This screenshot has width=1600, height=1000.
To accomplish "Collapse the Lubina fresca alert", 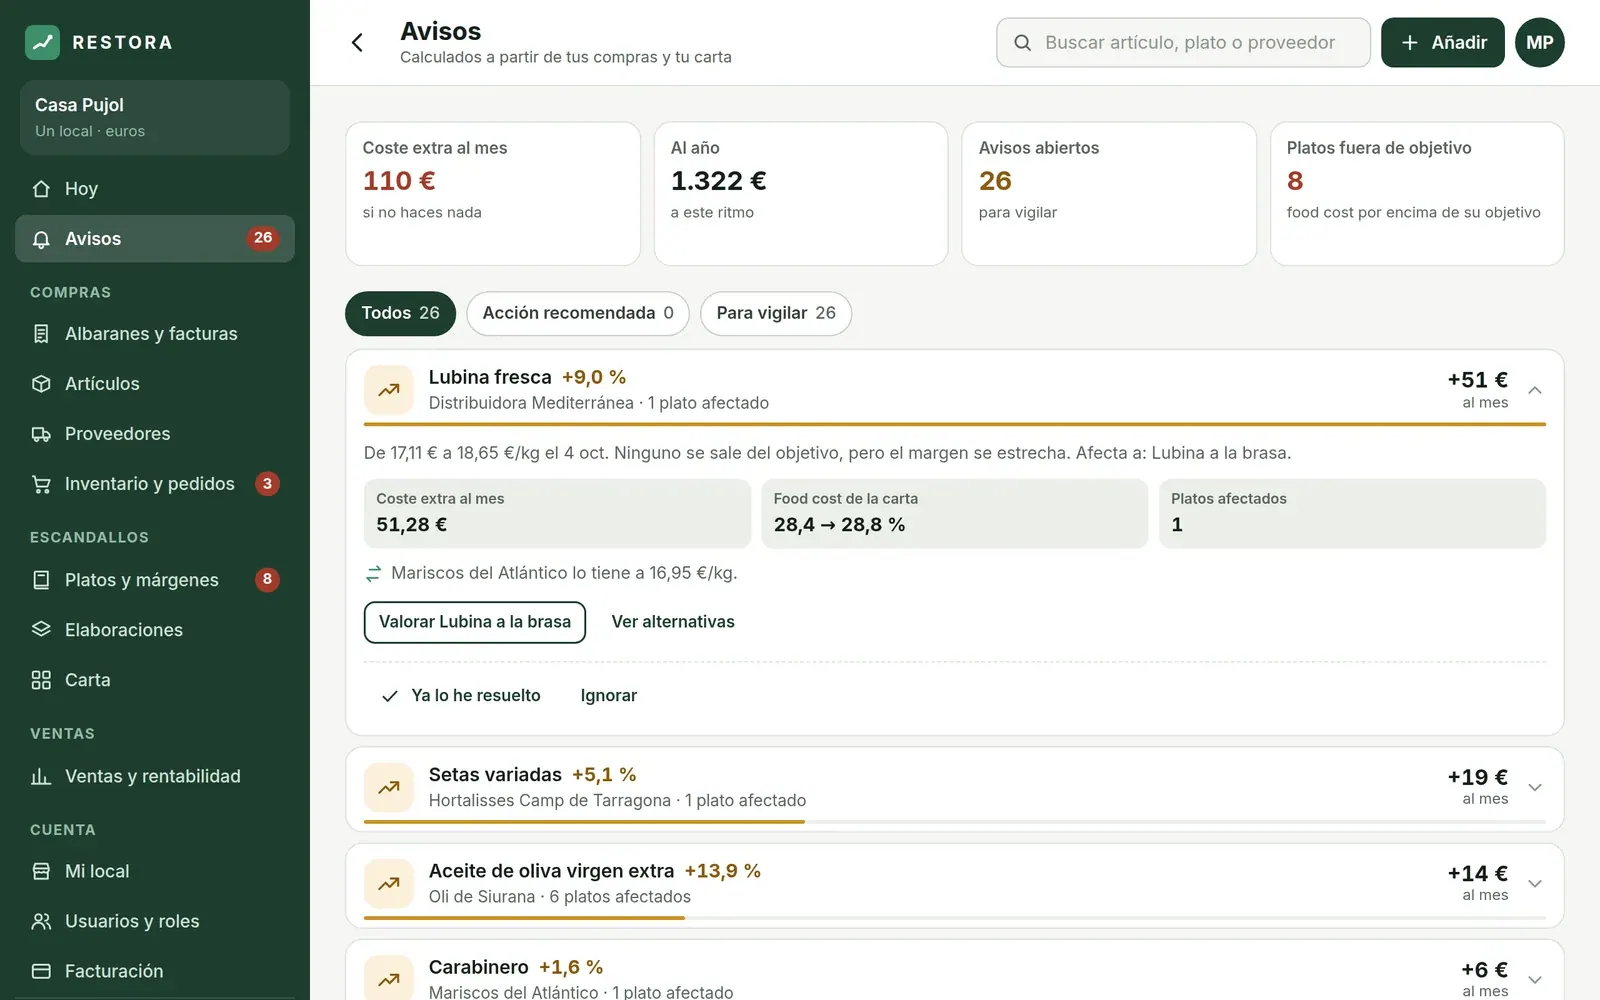I will [1535, 390].
